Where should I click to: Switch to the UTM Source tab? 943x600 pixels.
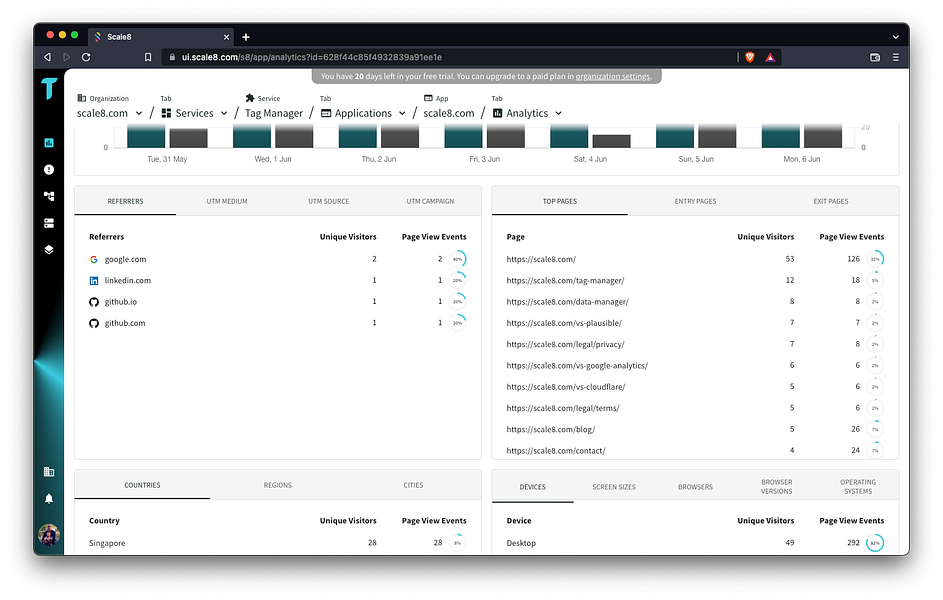pyautogui.click(x=328, y=201)
